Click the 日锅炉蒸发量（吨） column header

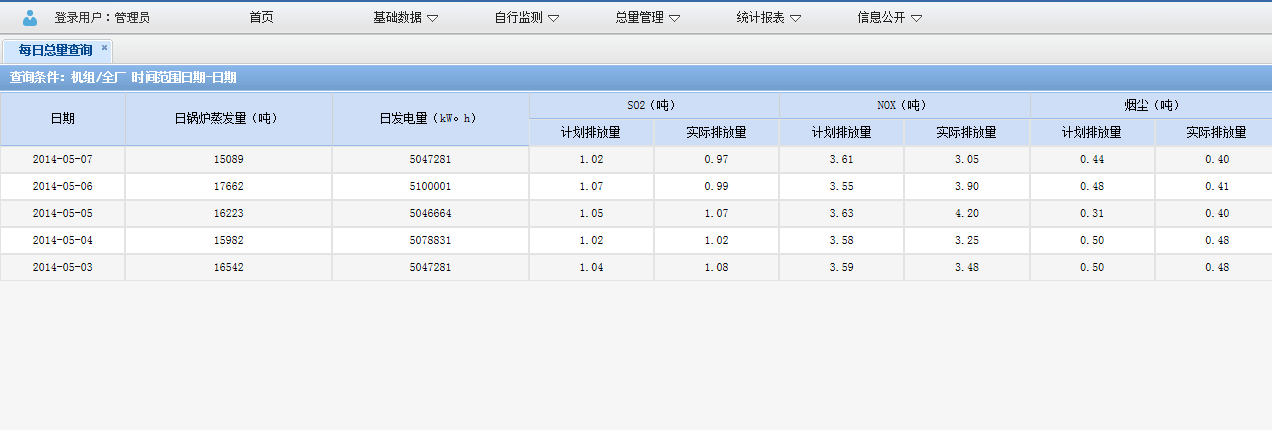[x=228, y=119]
